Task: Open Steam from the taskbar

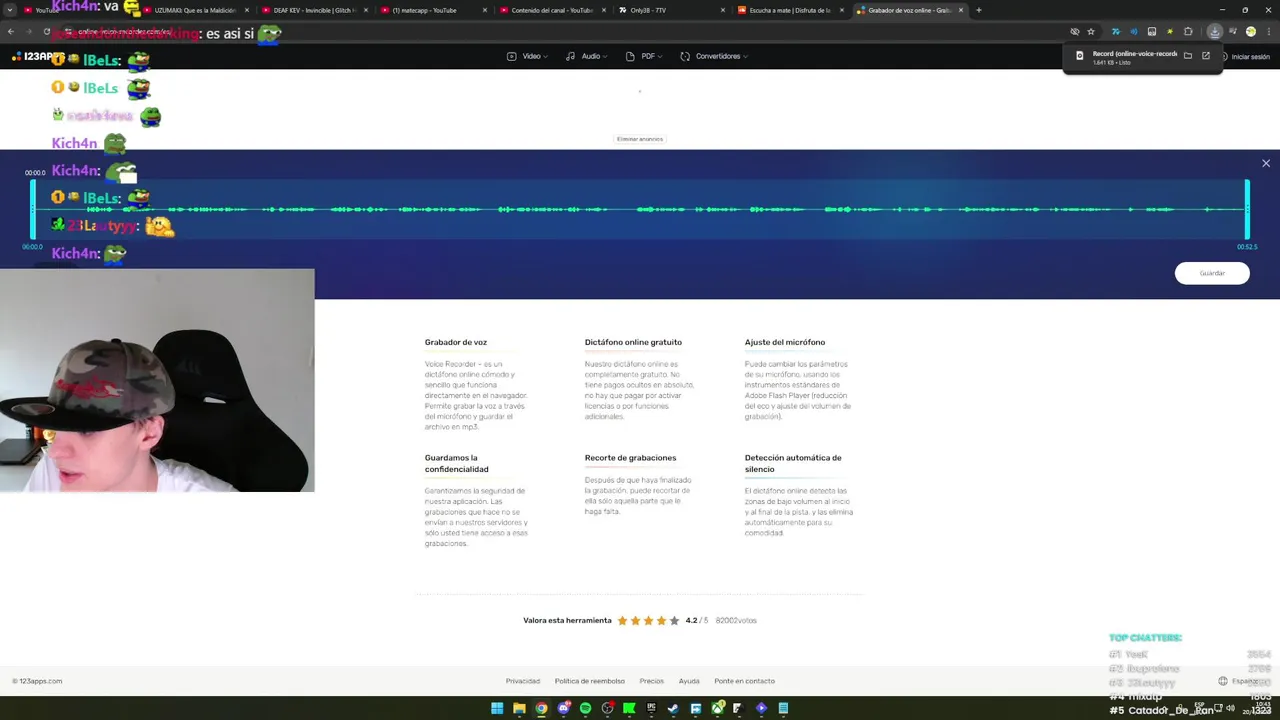Action: point(673,708)
